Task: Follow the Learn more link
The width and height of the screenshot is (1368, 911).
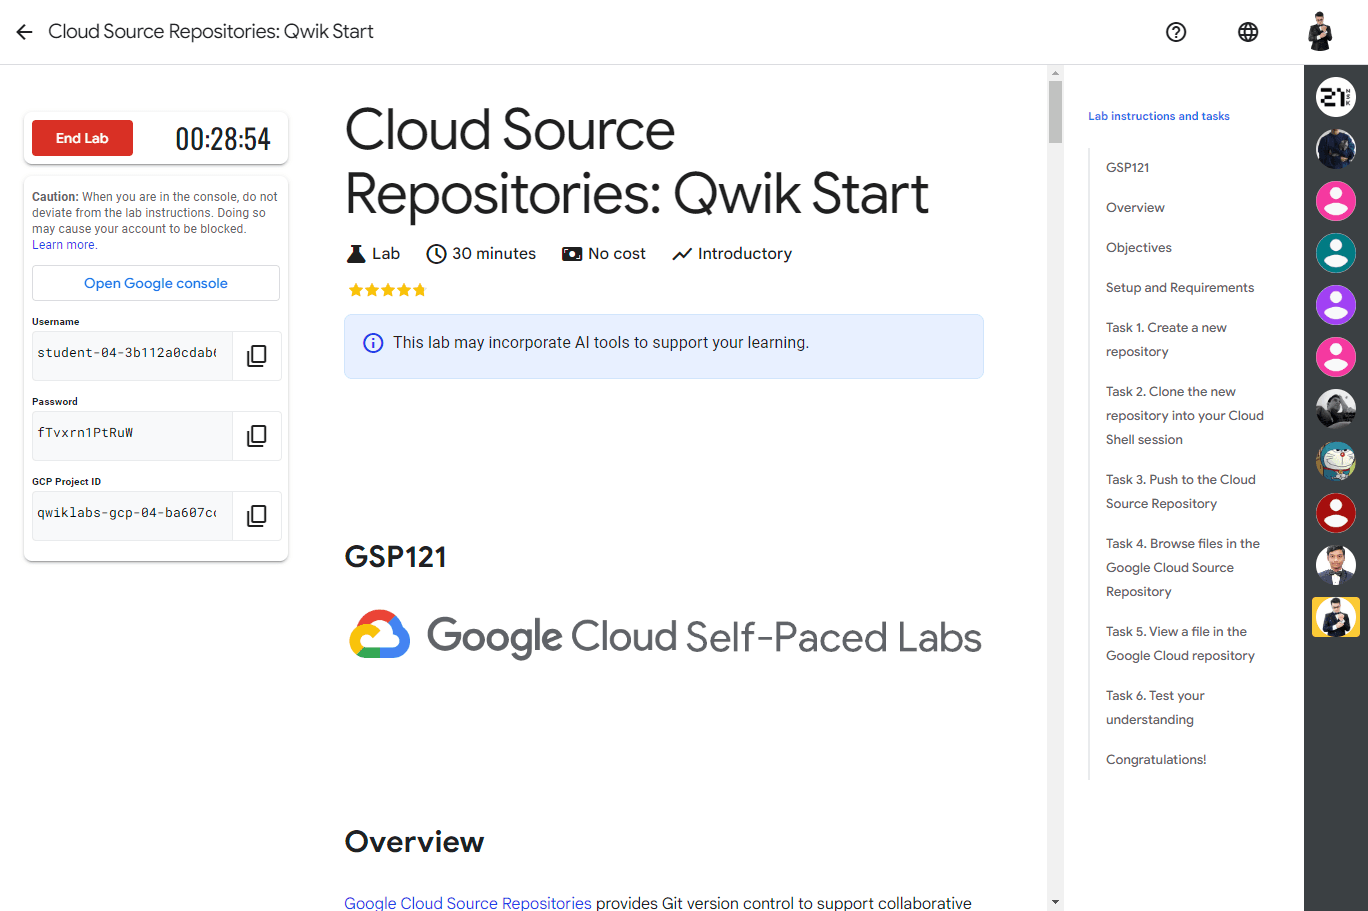Action: [64, 245]
